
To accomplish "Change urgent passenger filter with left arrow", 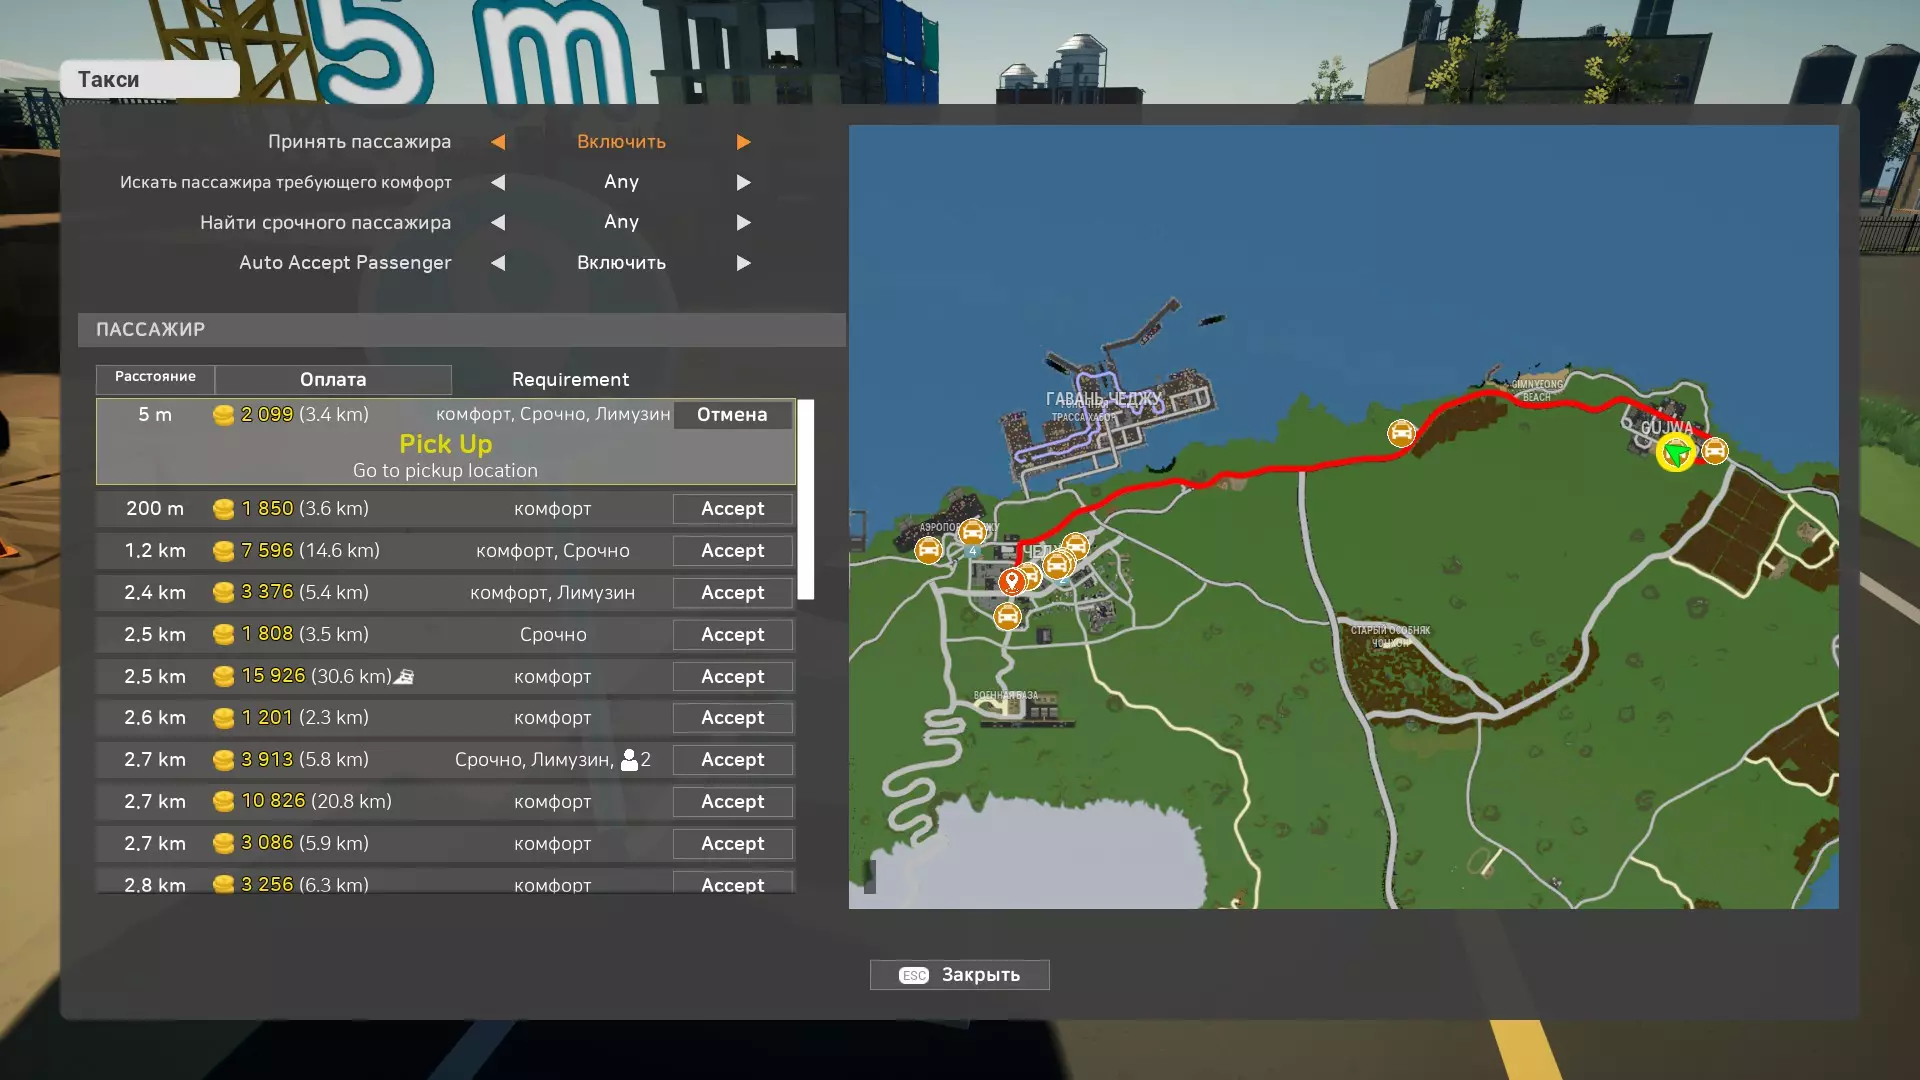I will pos(498,222).
